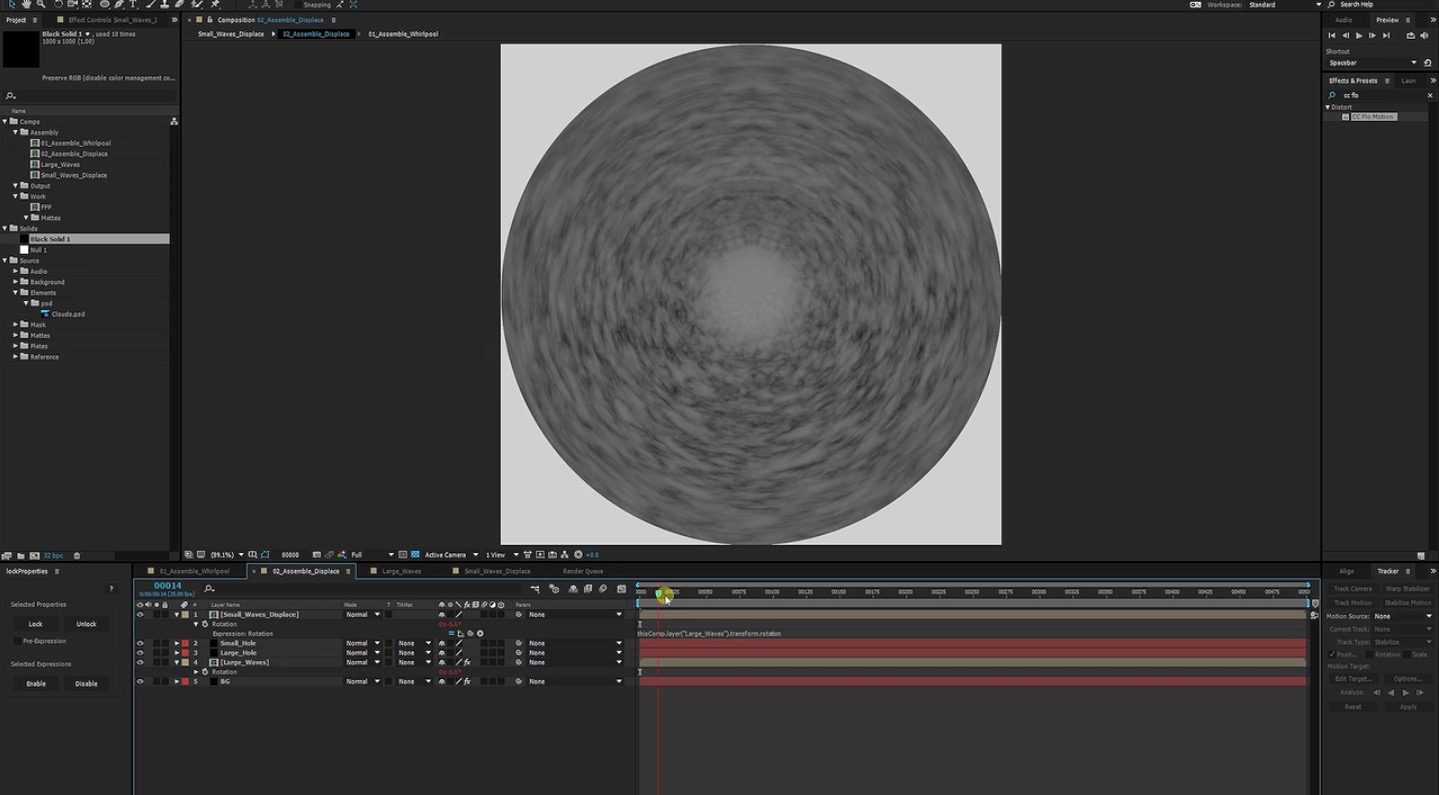Switch to 01_Assemble_Whirlpool timeline tab
This screenshot has width=1439, height=795.
click(x=194, y=571)
